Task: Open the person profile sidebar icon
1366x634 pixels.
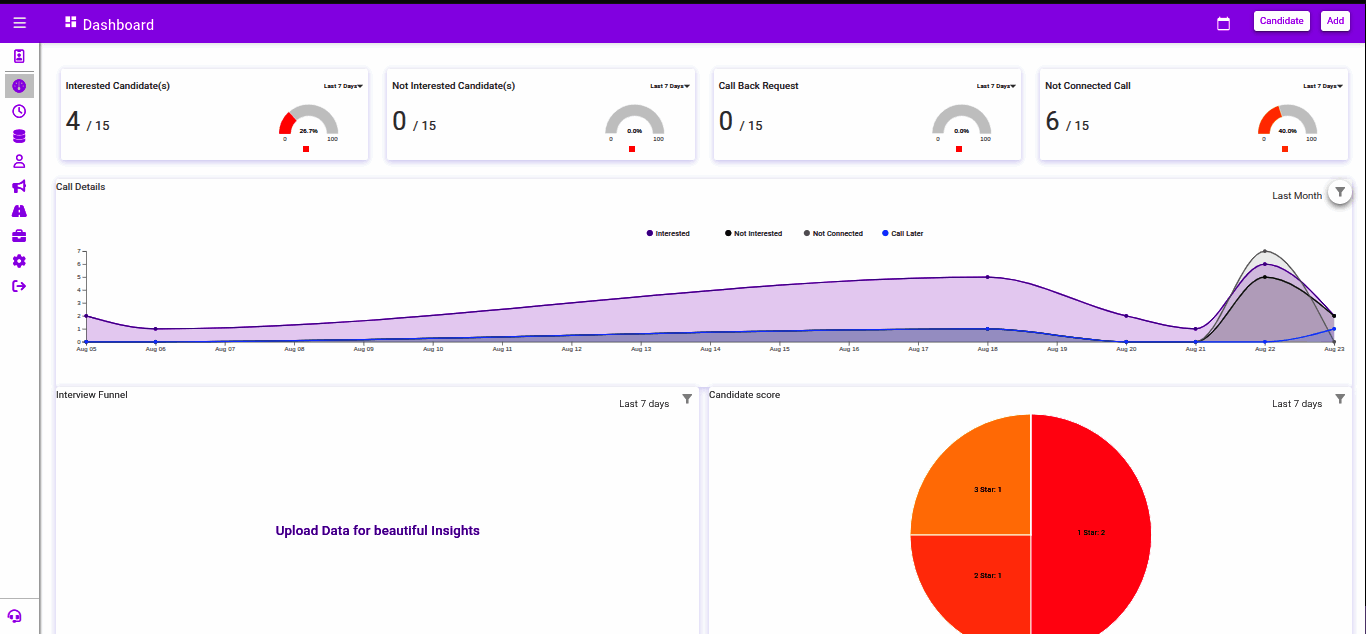Action: 19,161
